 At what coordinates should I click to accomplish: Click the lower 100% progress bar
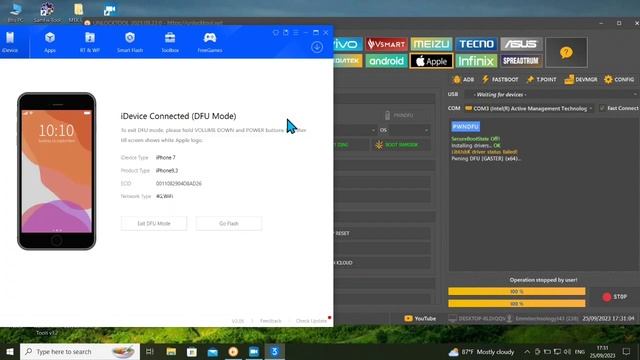[516, 303]
